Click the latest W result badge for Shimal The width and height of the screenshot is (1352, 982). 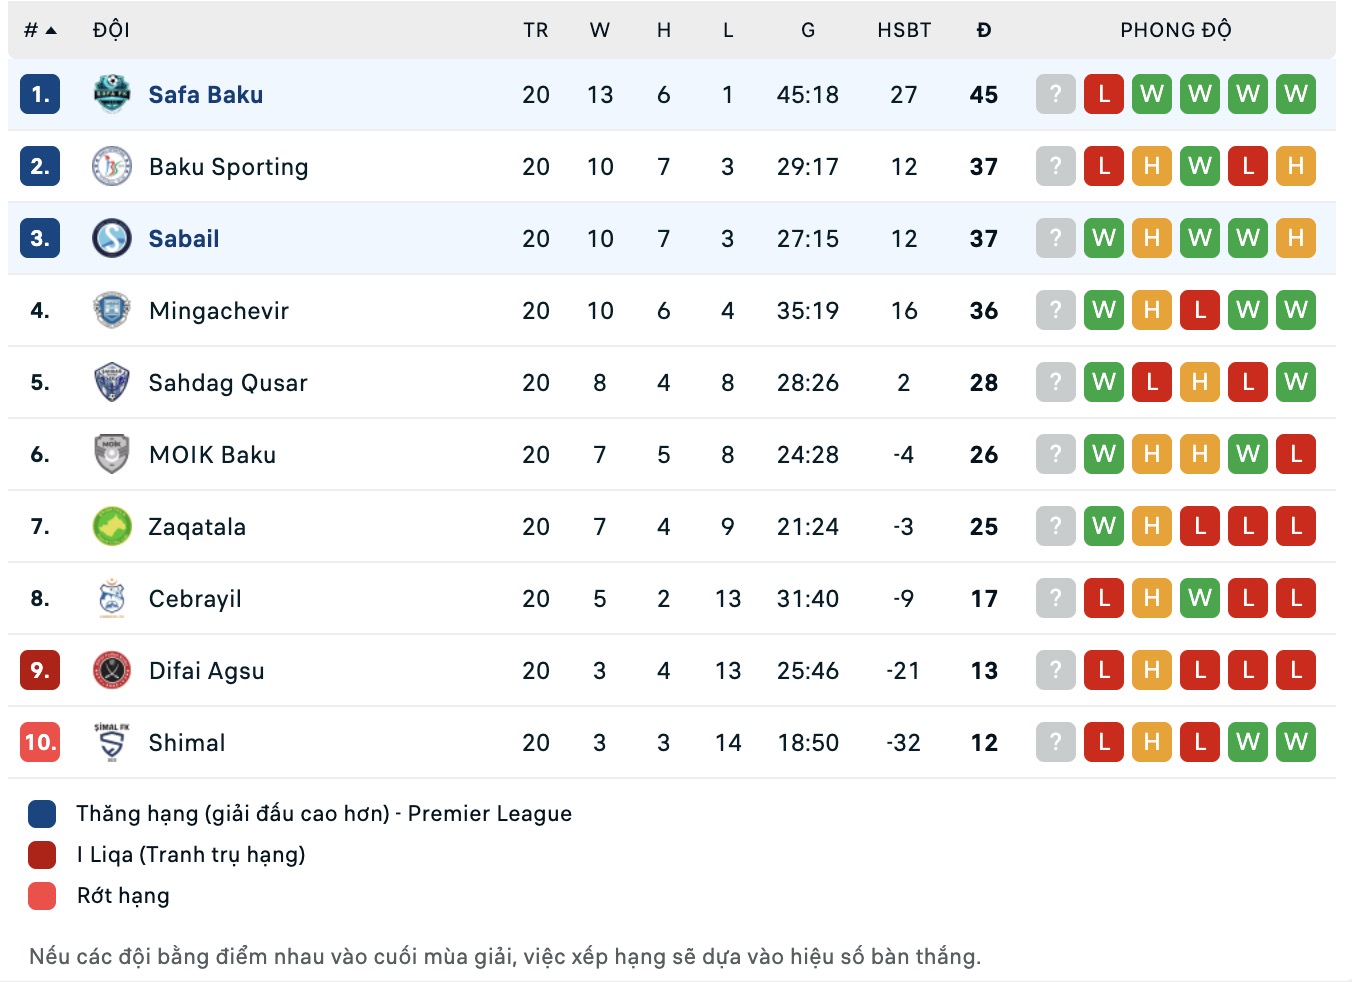[1296, 742]
